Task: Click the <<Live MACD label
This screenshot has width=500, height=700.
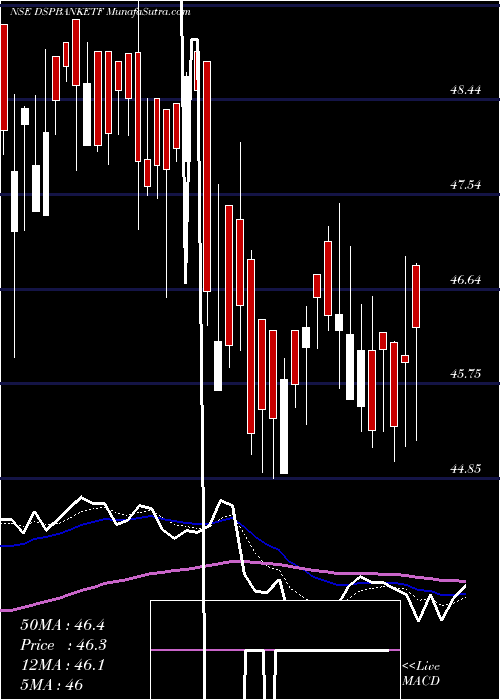Action: pyautogui.click(x=421, y=674)
